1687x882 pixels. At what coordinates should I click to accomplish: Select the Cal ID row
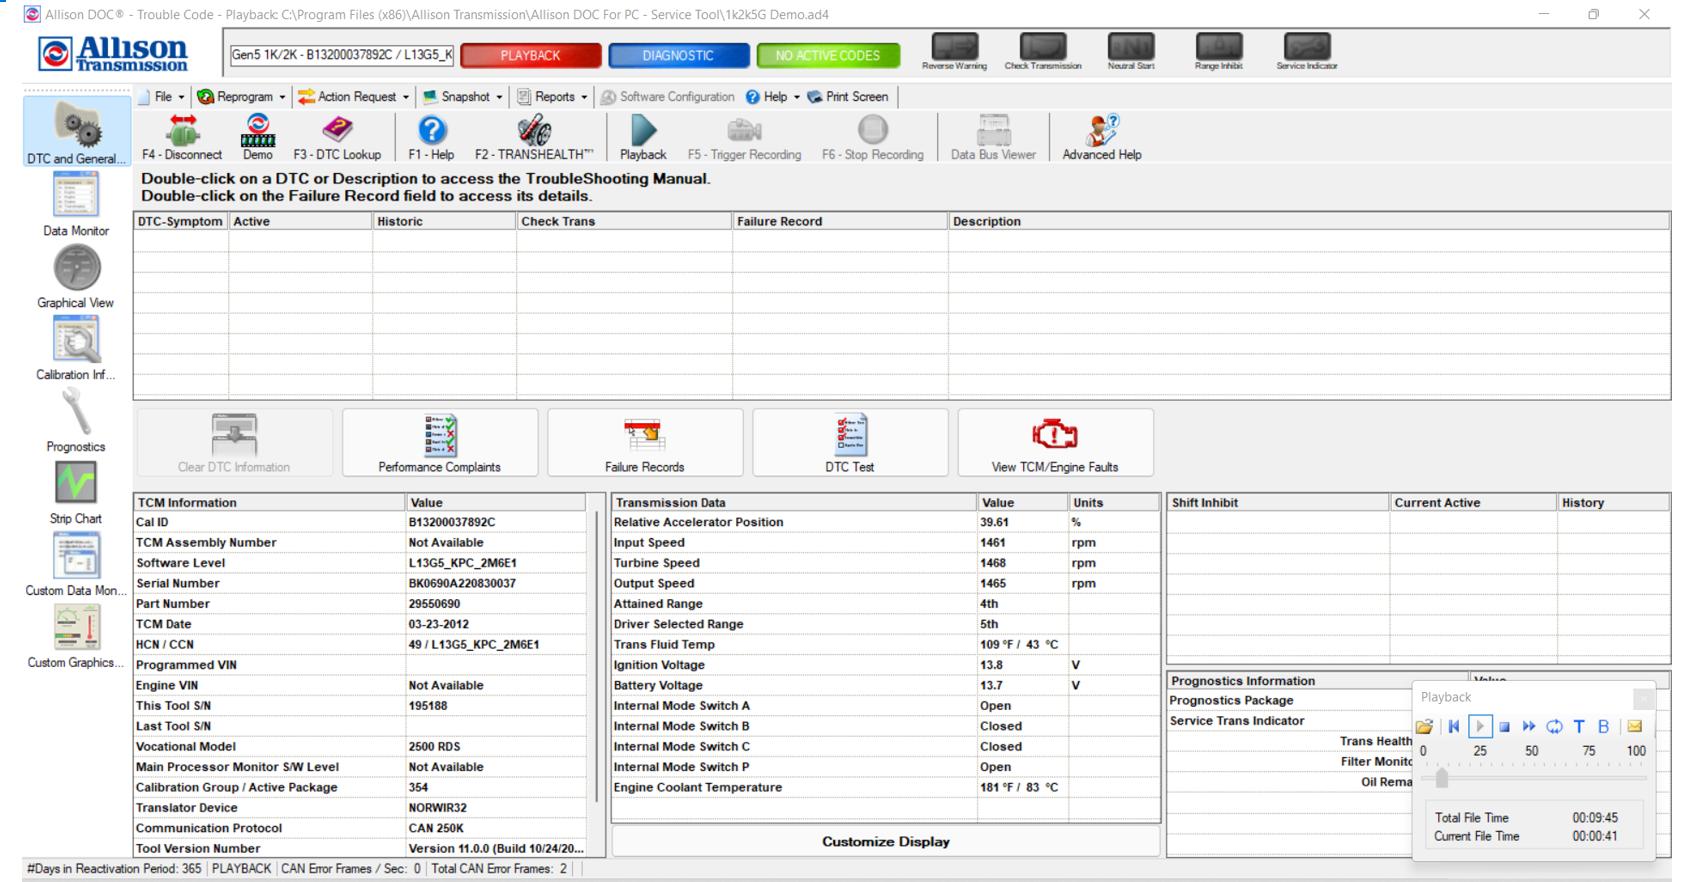[x=360, y=522]
